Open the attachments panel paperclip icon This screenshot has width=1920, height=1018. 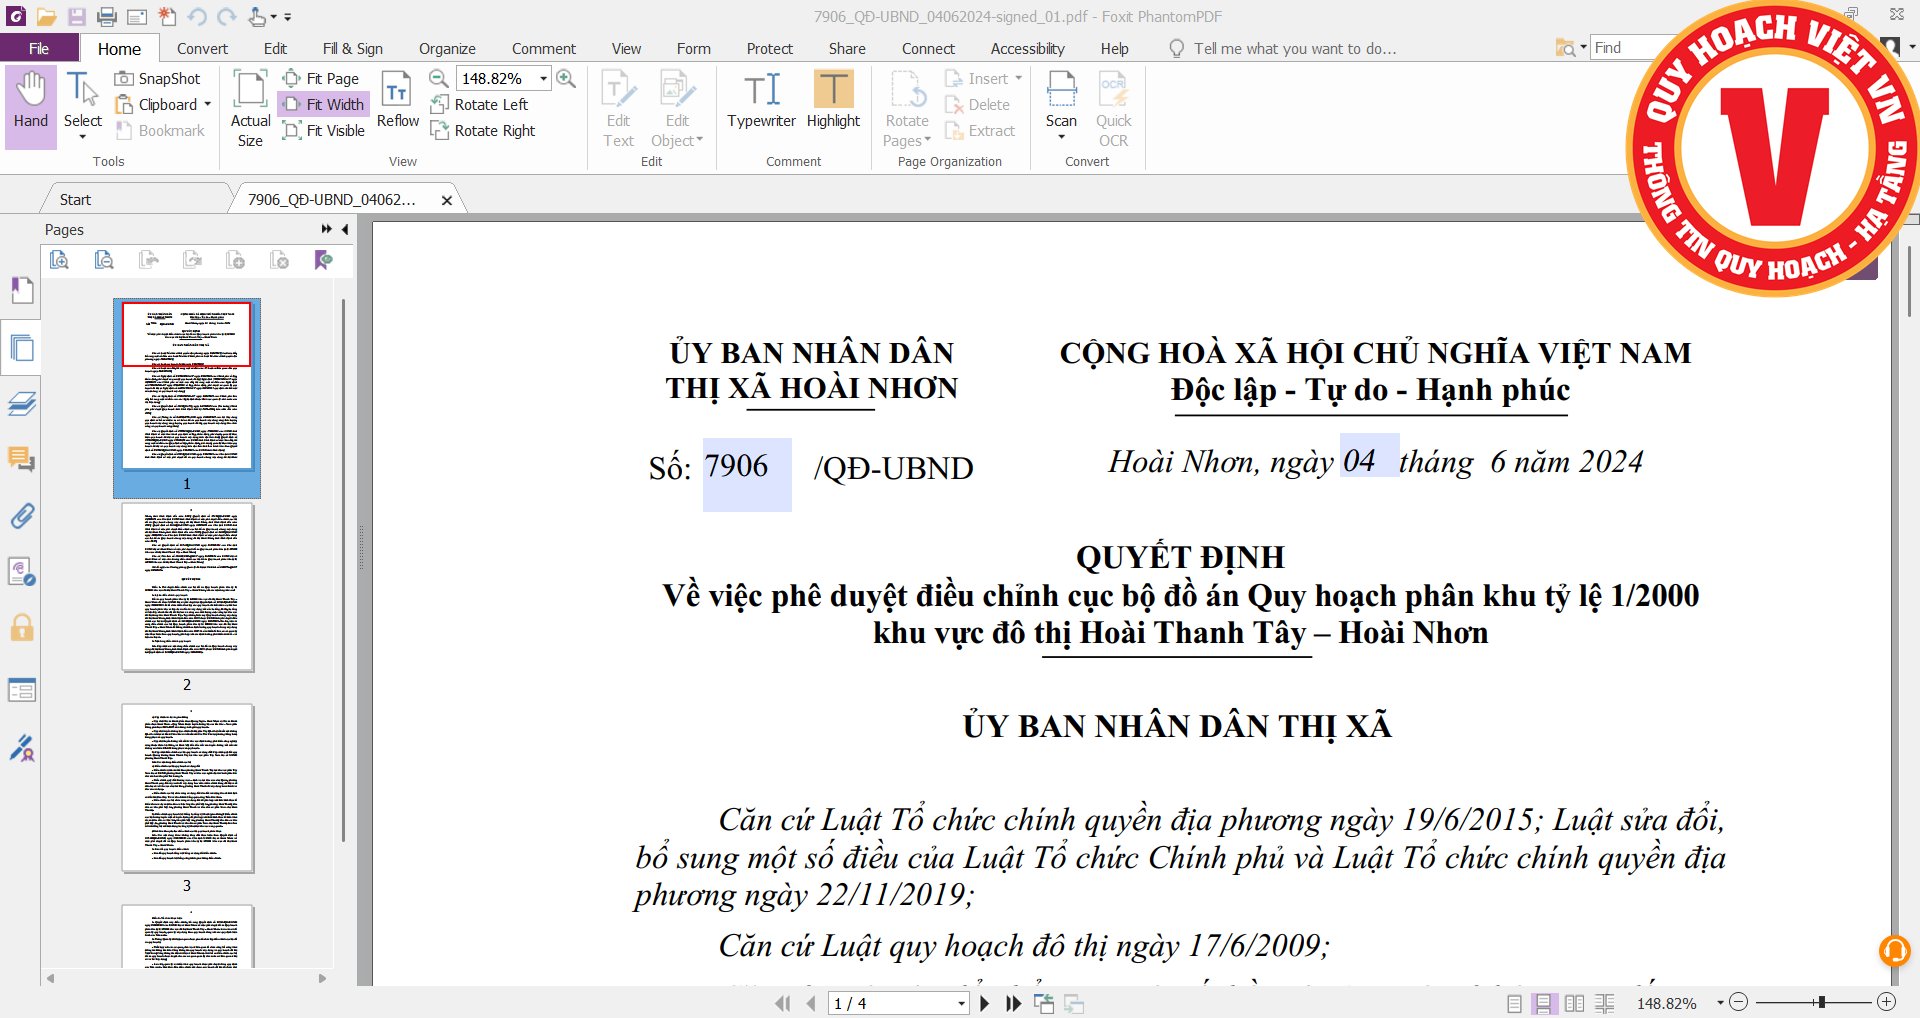22,516
